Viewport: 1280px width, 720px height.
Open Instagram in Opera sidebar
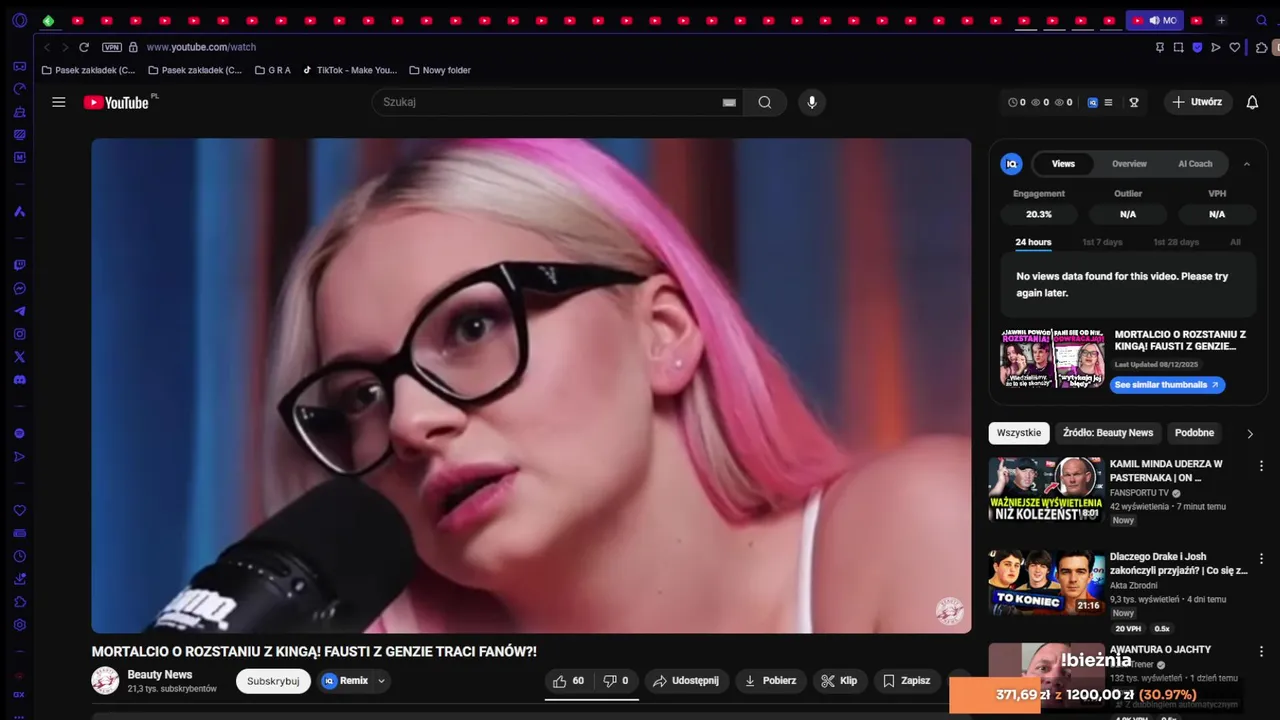point(19,334)
